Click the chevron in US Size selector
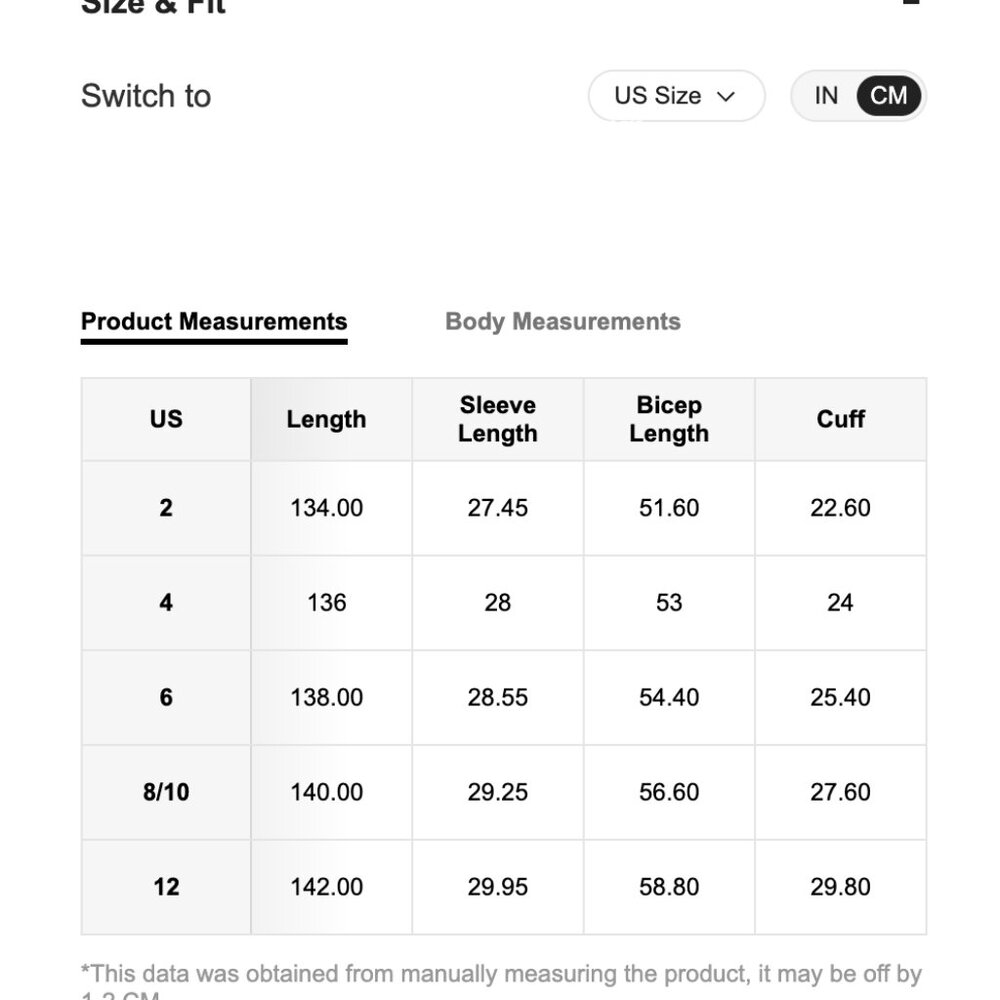Screen dimensions: 1000x1000 [x=726, y=96]
